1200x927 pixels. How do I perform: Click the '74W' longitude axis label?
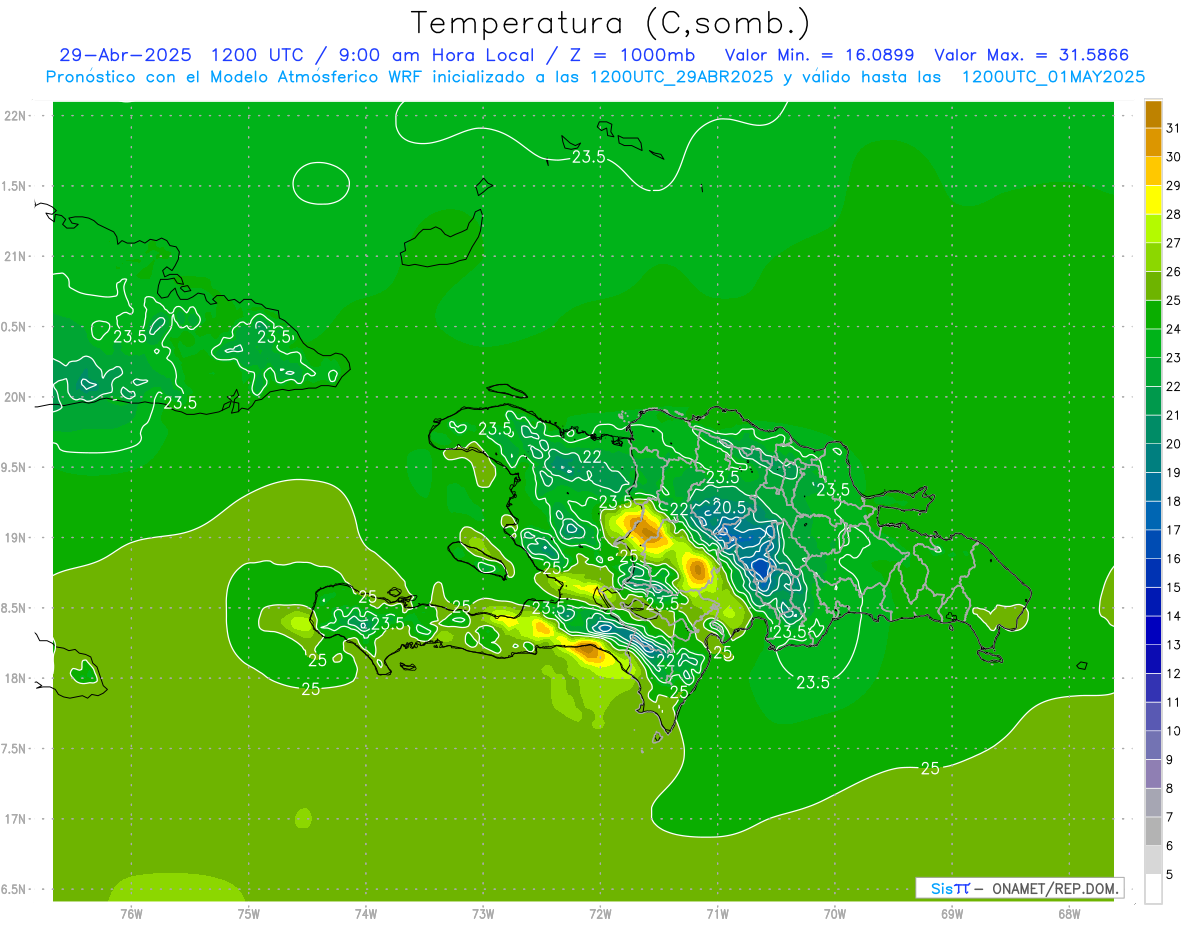[x=366, y=914]
